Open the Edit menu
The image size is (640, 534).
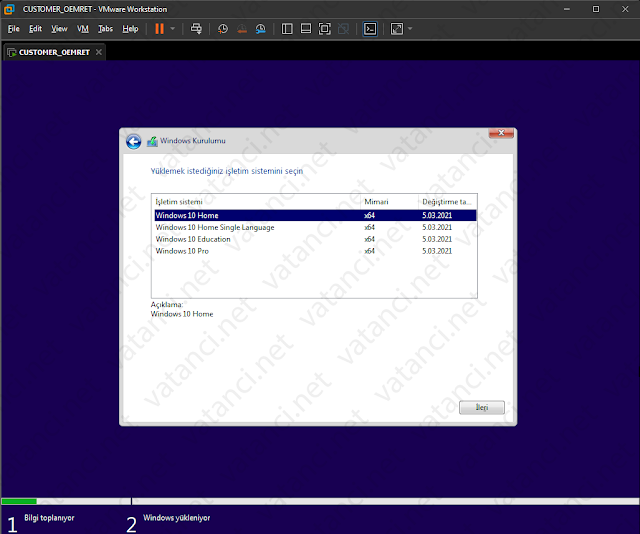tap(36, 29)
